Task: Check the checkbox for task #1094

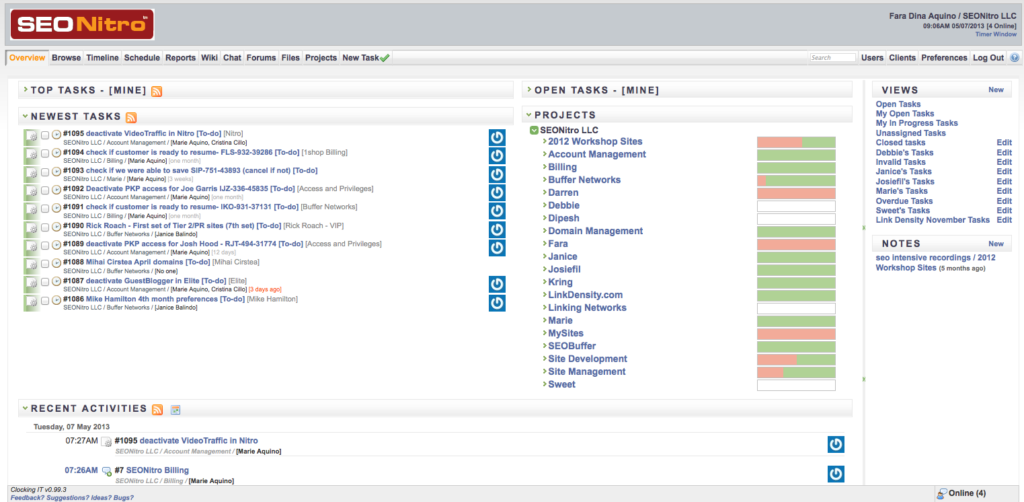Action: click(x=44, y=153)
